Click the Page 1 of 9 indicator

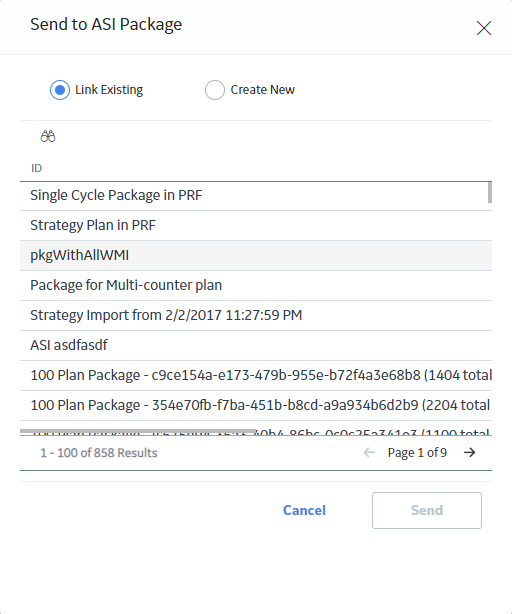(x=417, y=453)
